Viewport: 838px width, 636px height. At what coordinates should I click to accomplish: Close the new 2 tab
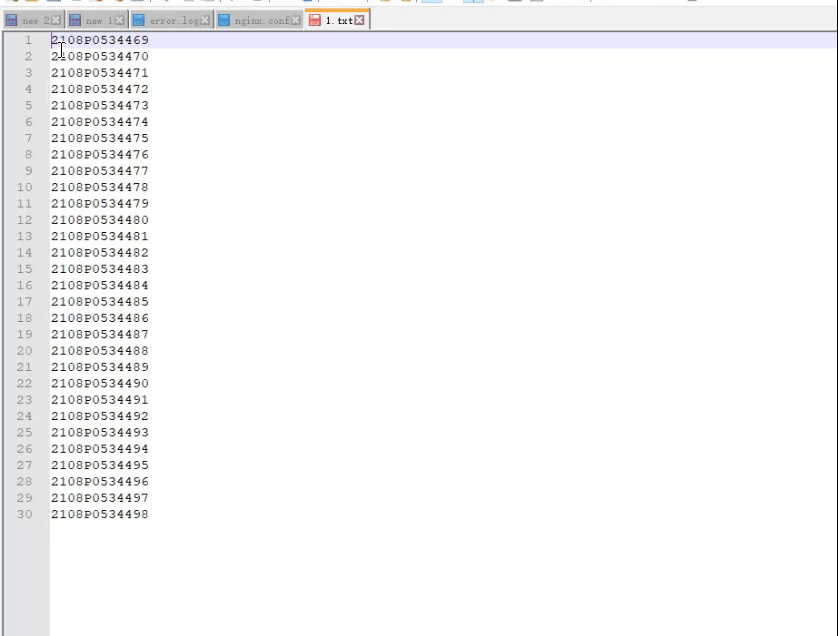56,20
